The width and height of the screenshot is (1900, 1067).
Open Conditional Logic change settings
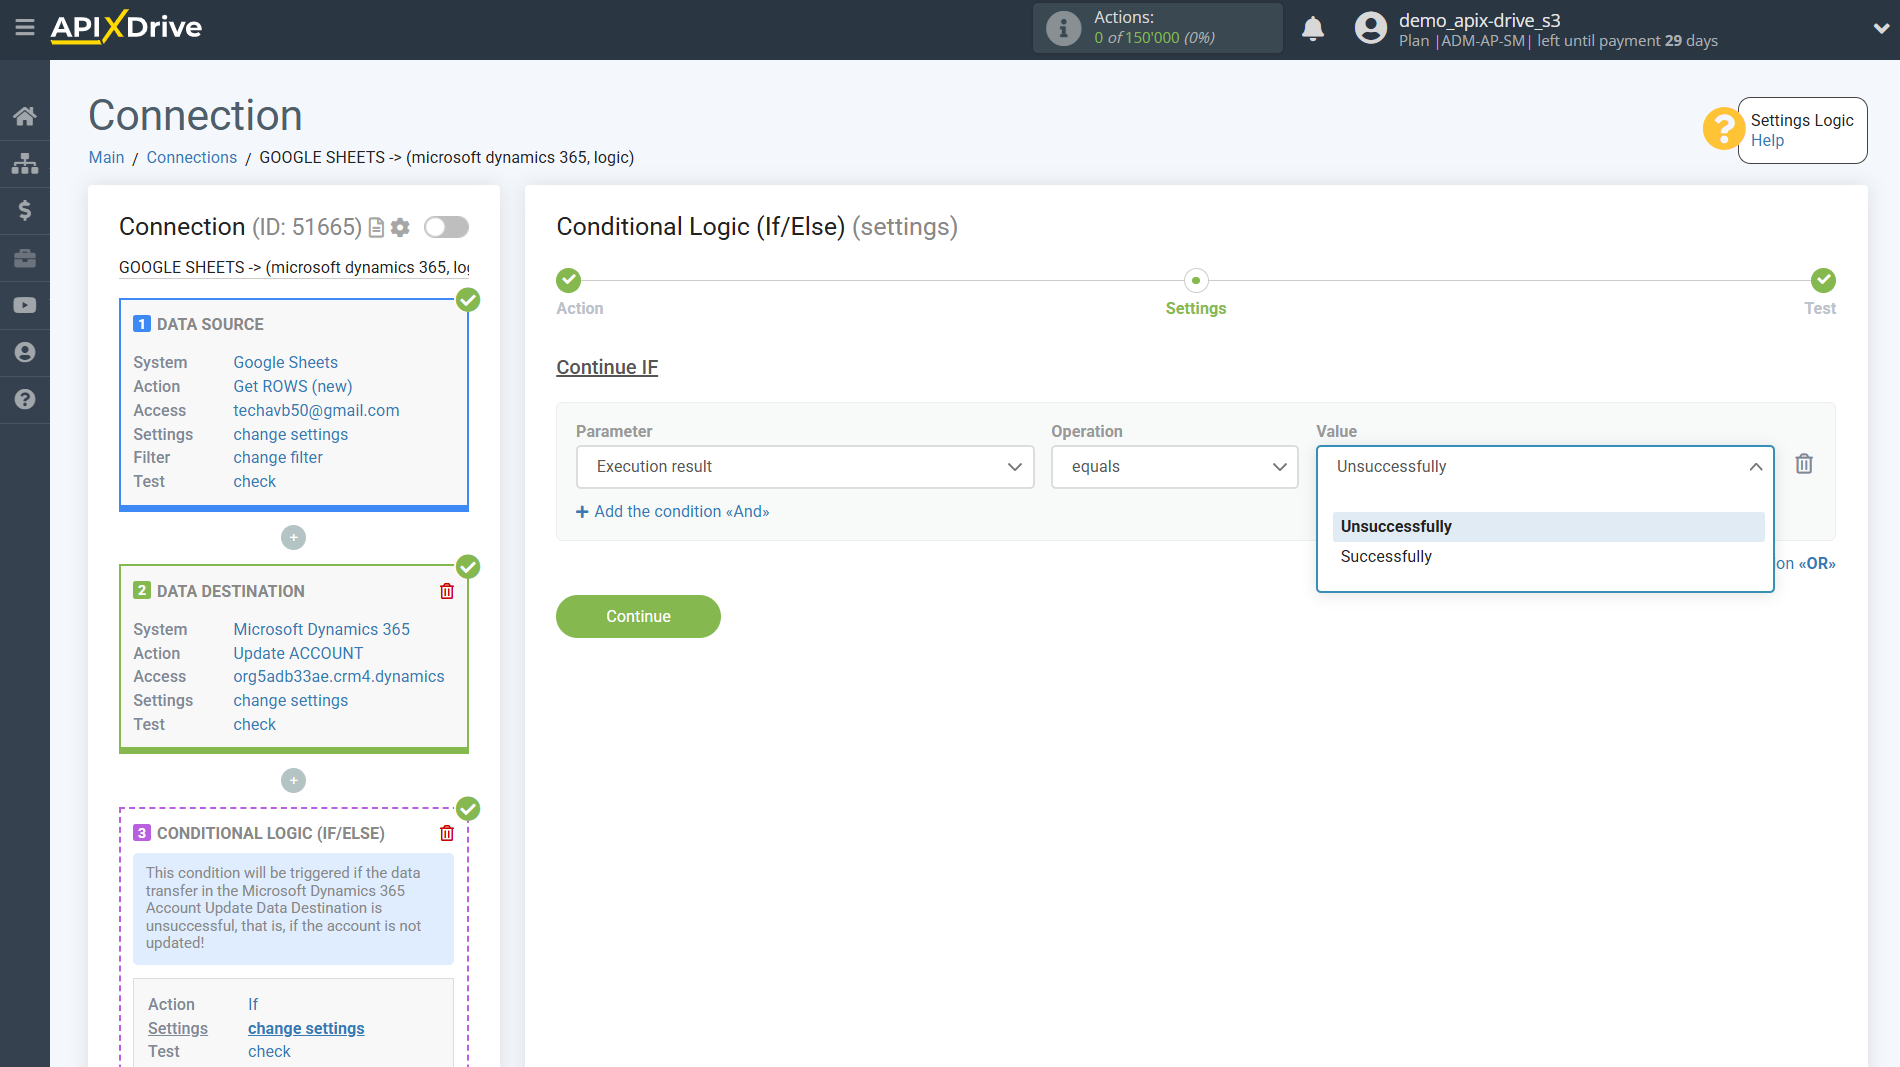(306, 1029)
